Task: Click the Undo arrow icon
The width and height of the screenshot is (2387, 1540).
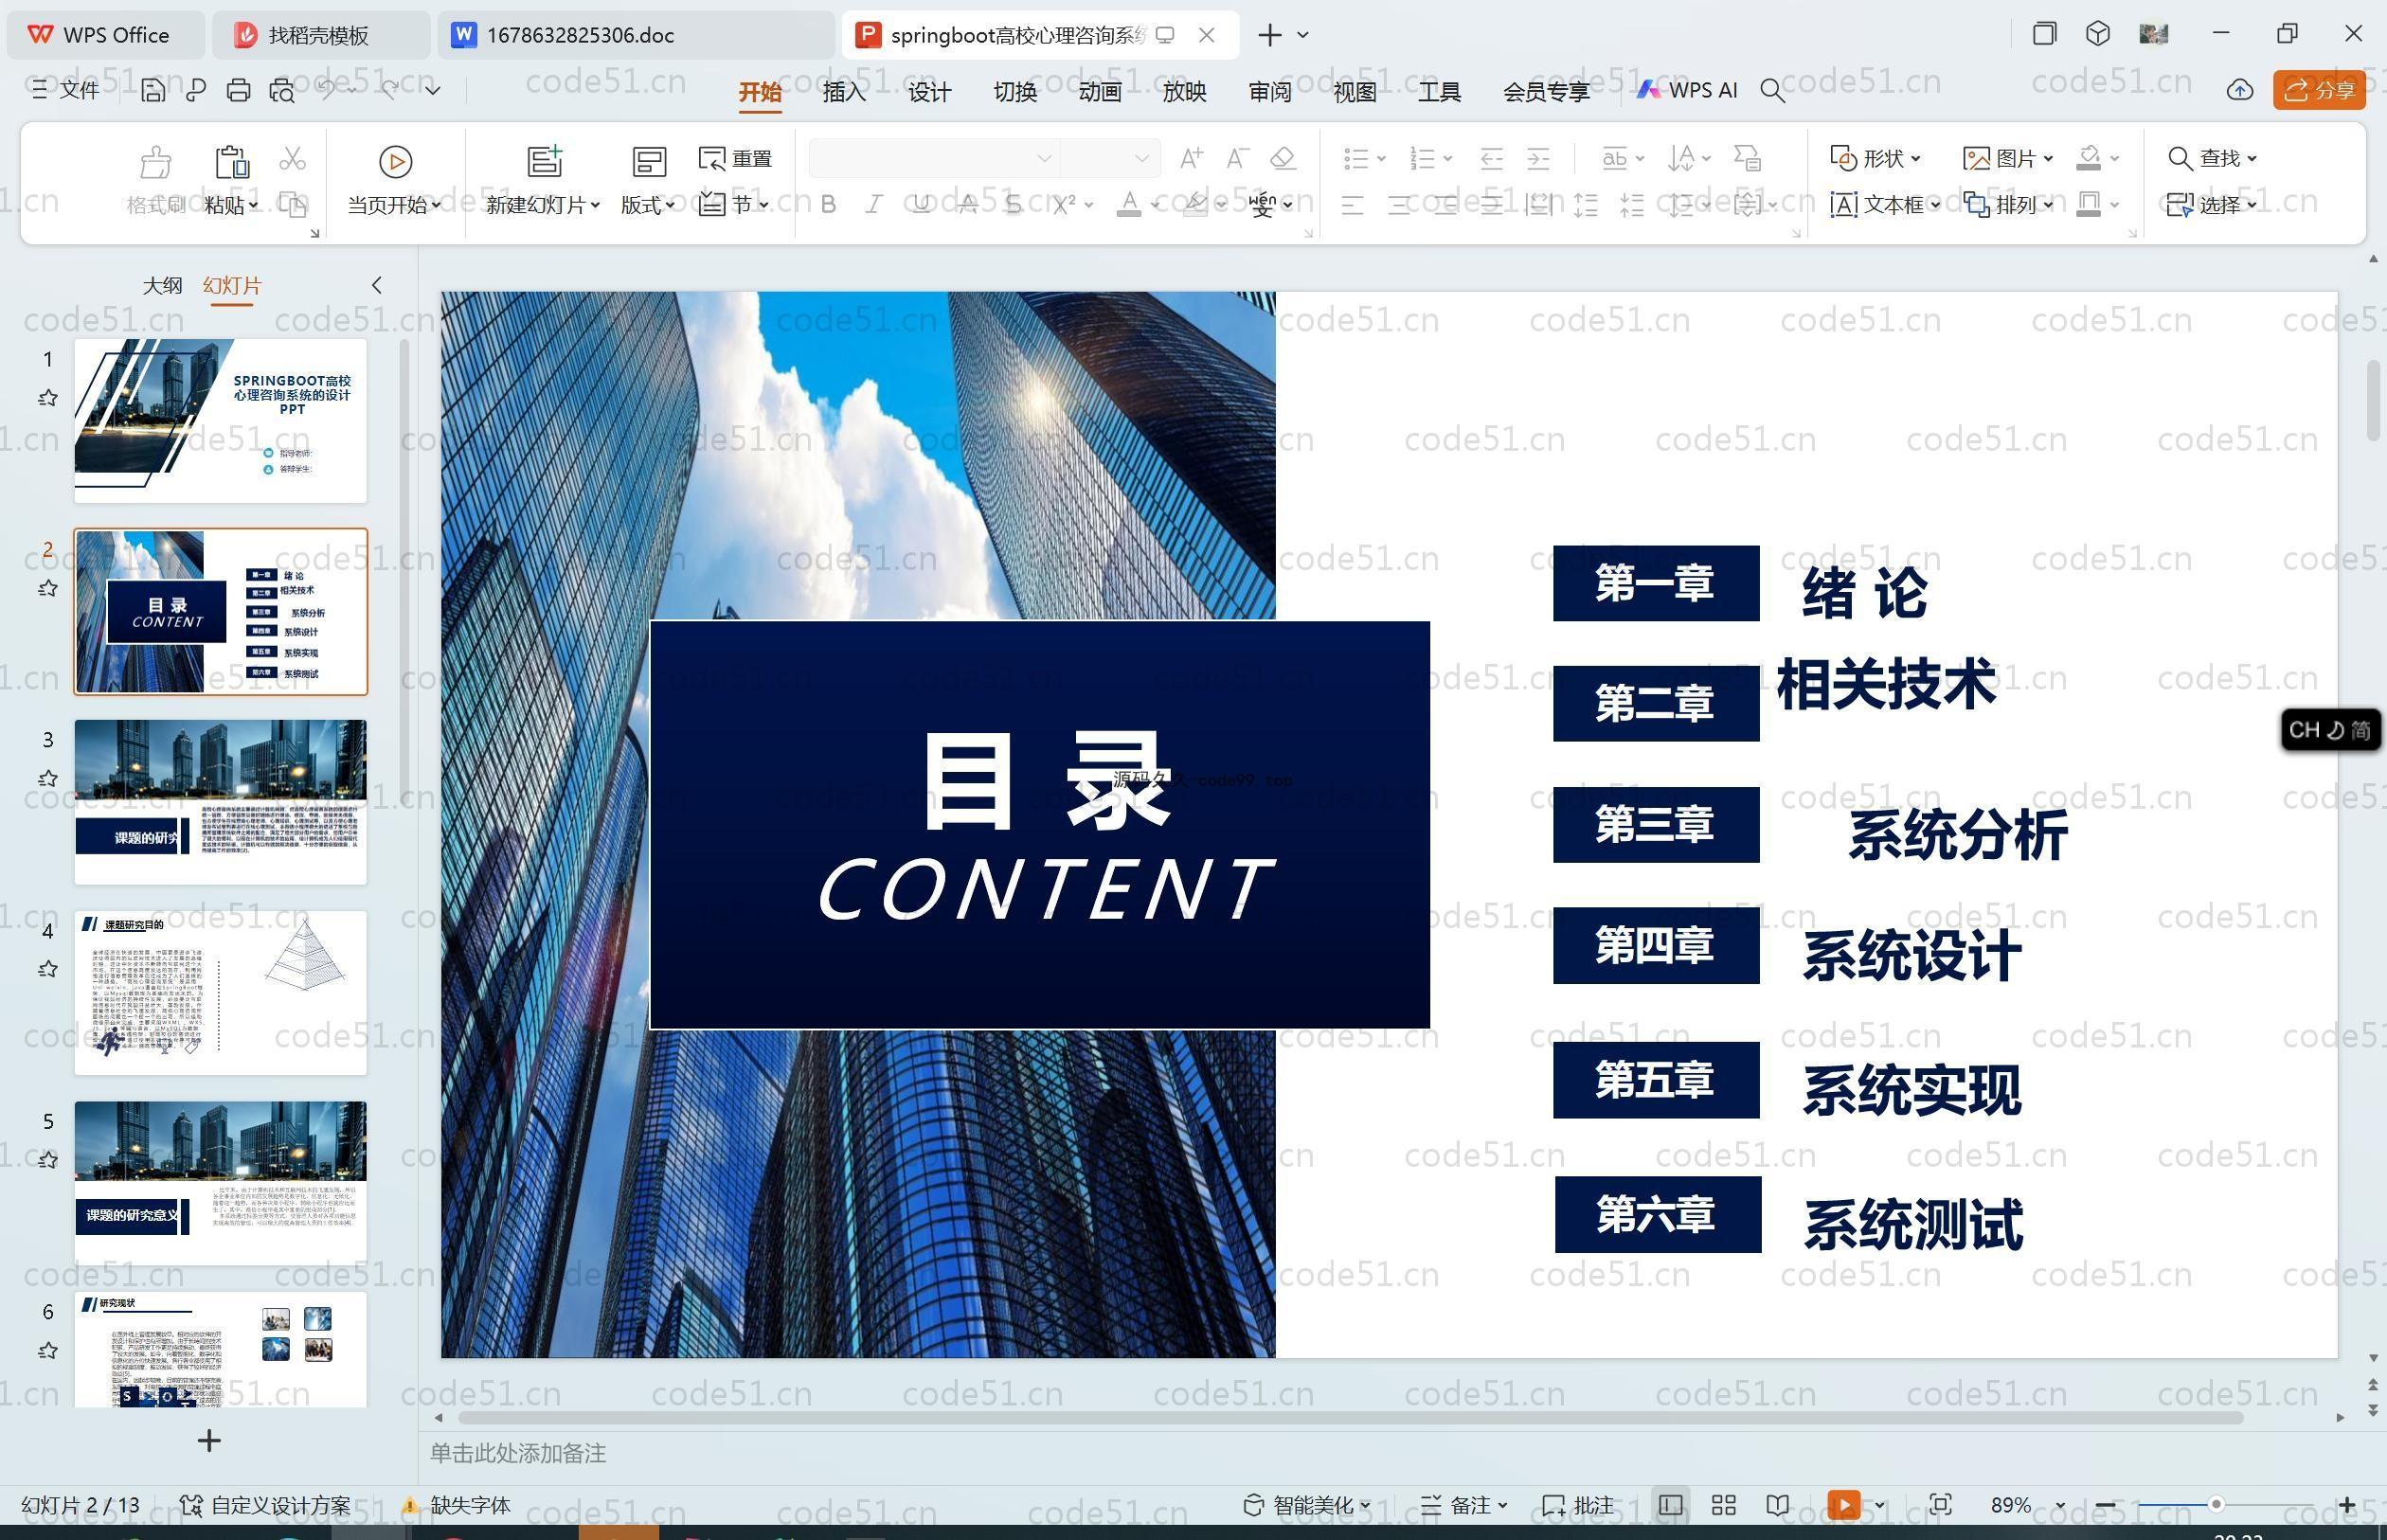Action: tap(328, 90)
